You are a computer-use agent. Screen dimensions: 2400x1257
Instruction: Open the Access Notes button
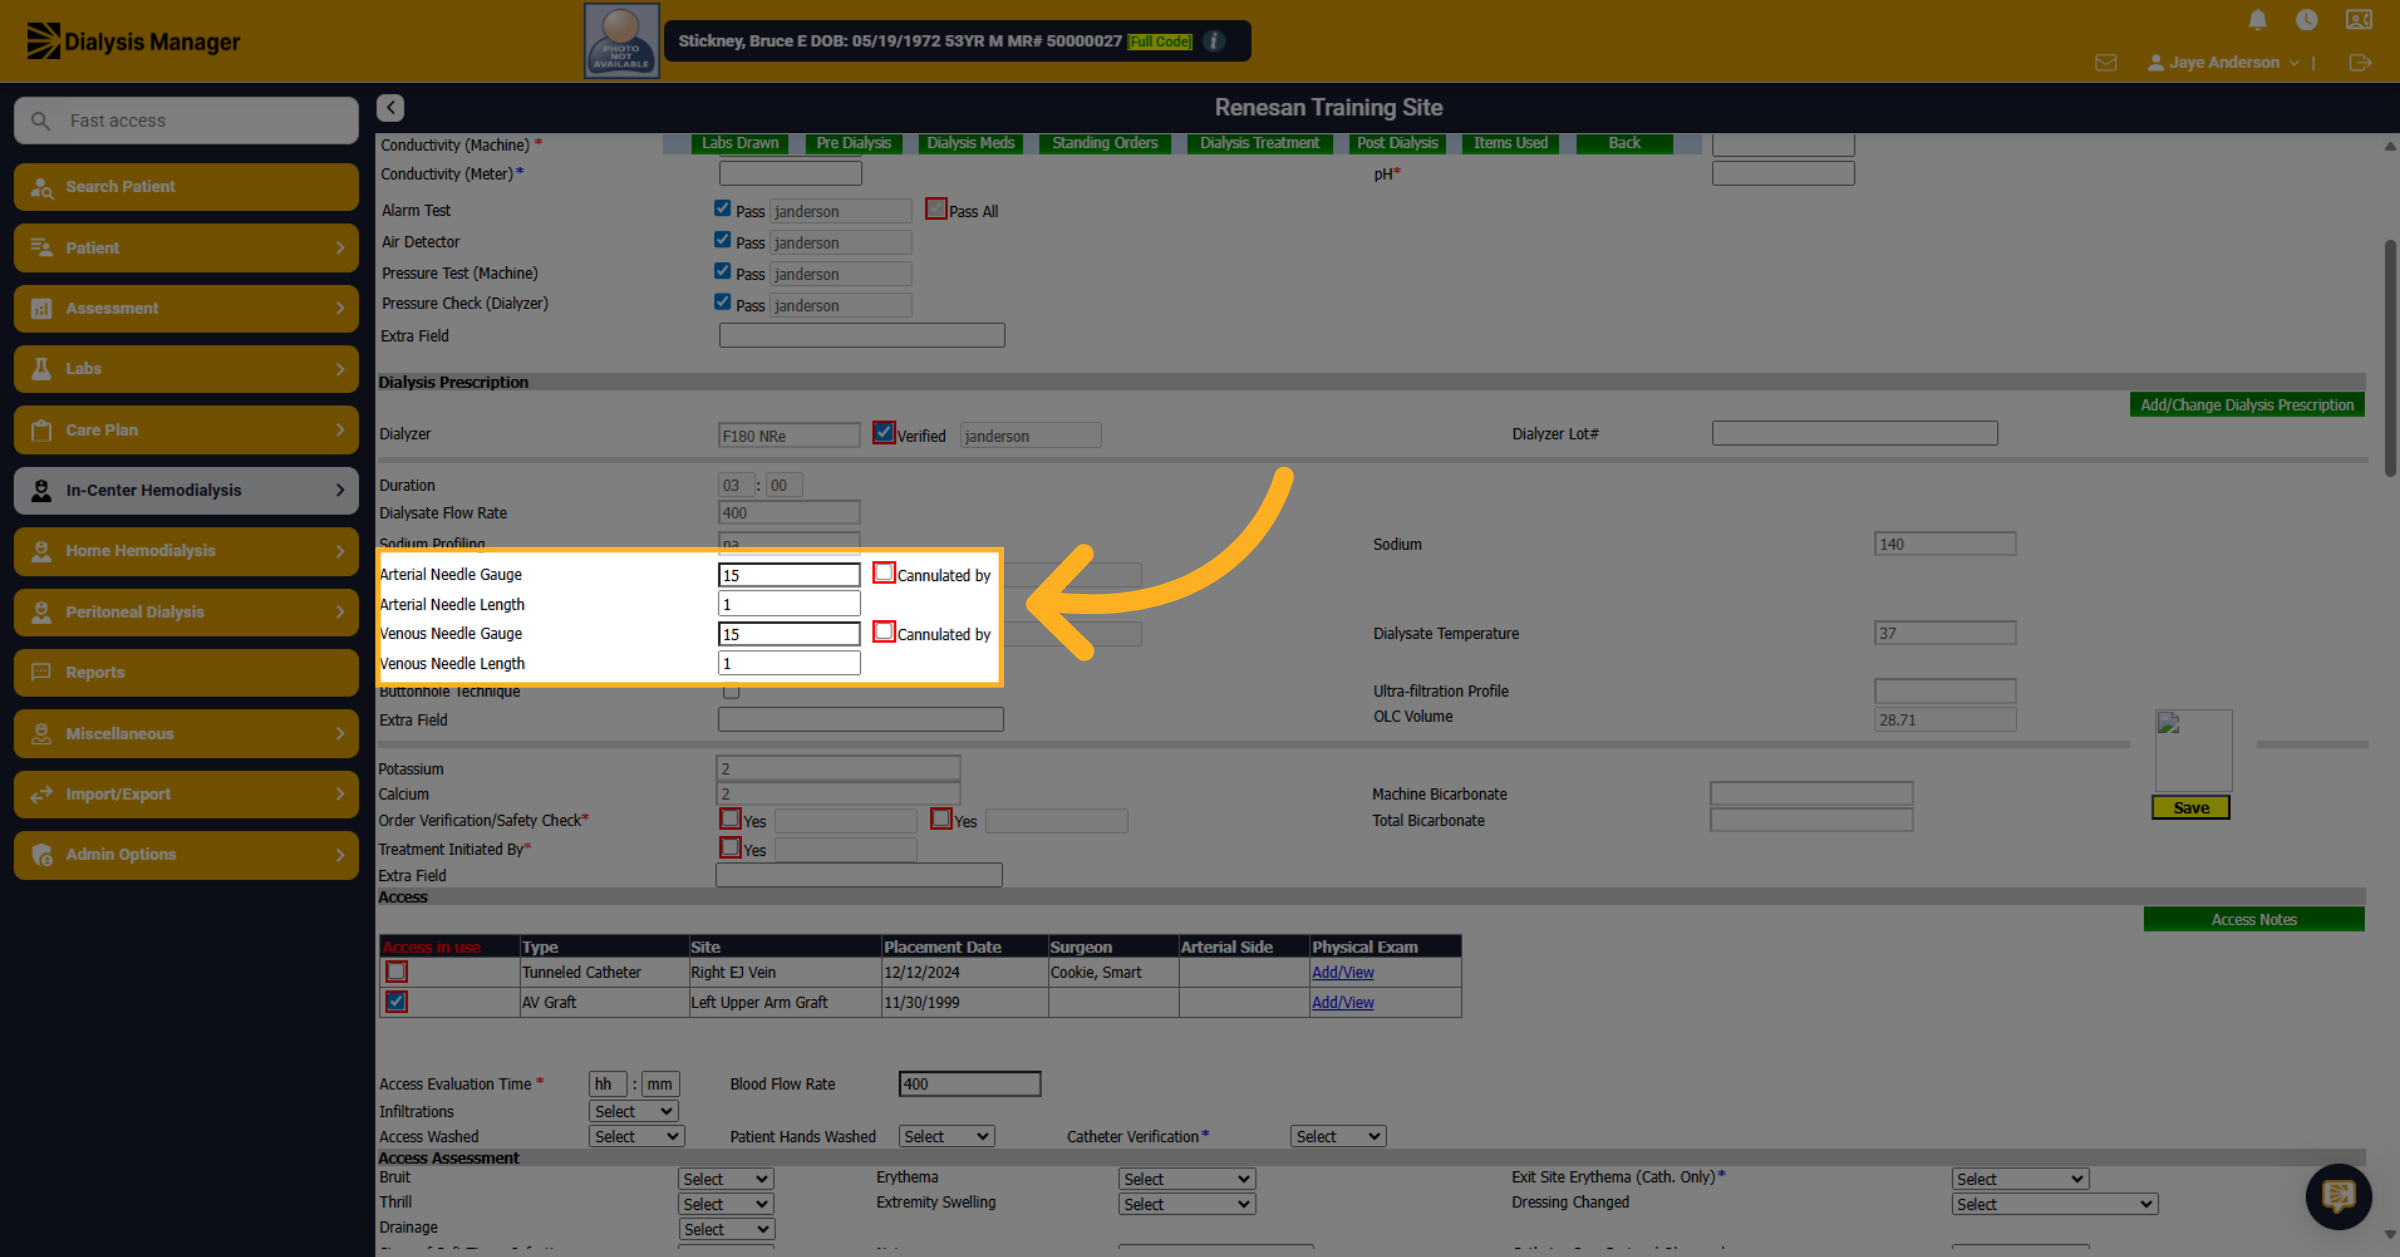click(x=2254, y=919)
